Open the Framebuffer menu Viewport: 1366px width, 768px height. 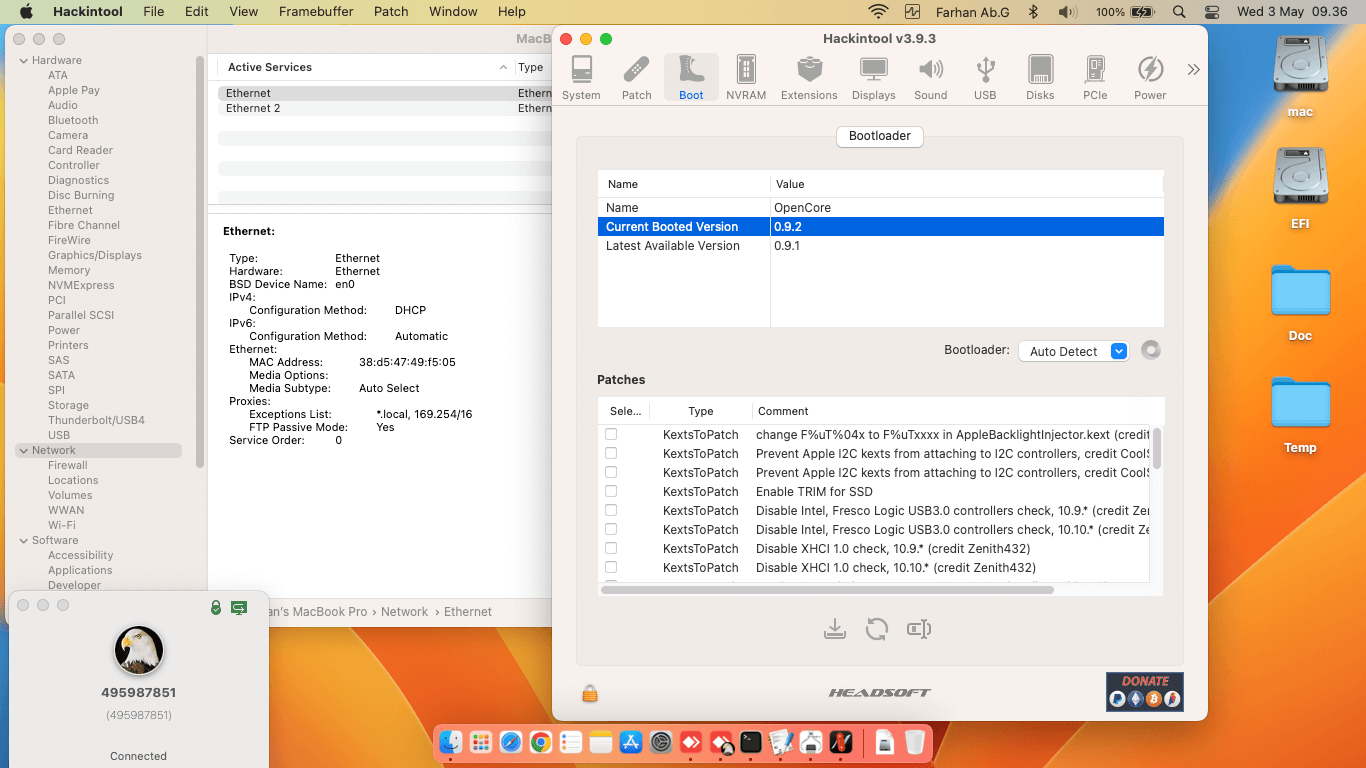316,12
